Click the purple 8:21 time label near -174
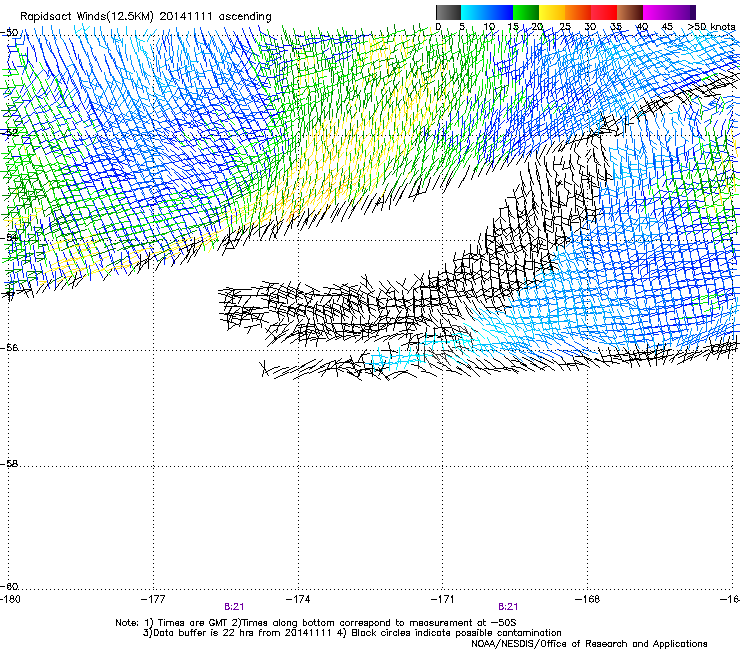Screen dimensions: 740x650 (234, 607)
